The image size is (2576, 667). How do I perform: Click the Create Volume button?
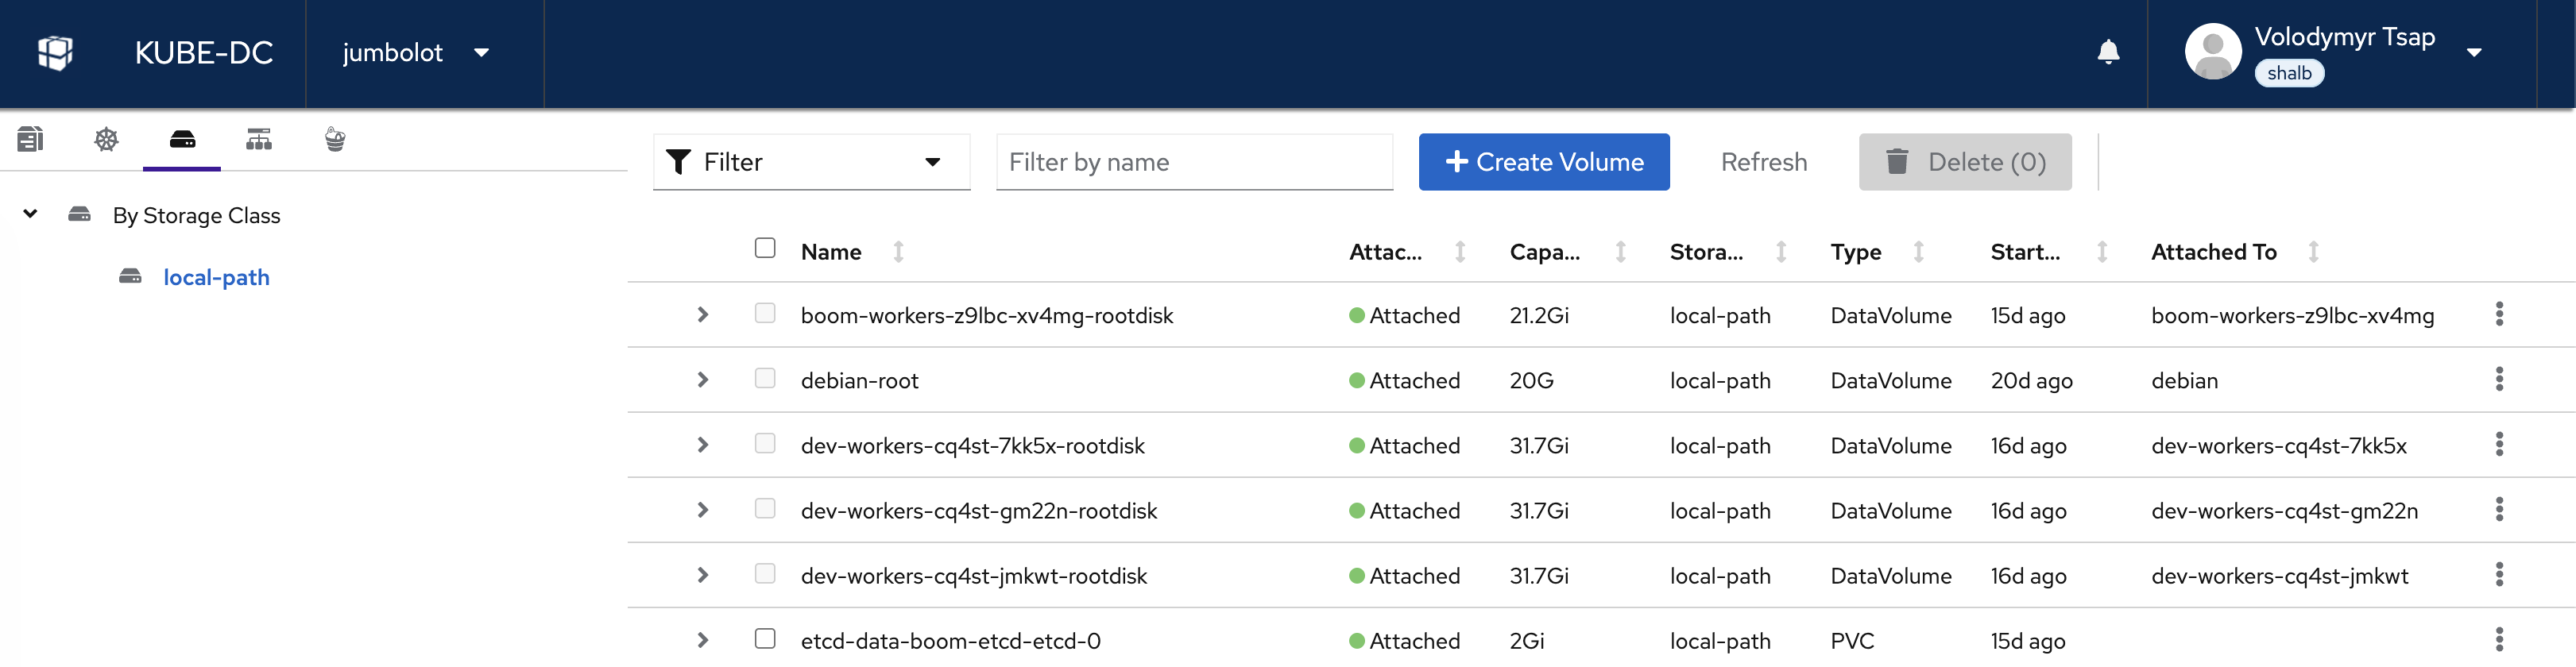pos(1543,162)
